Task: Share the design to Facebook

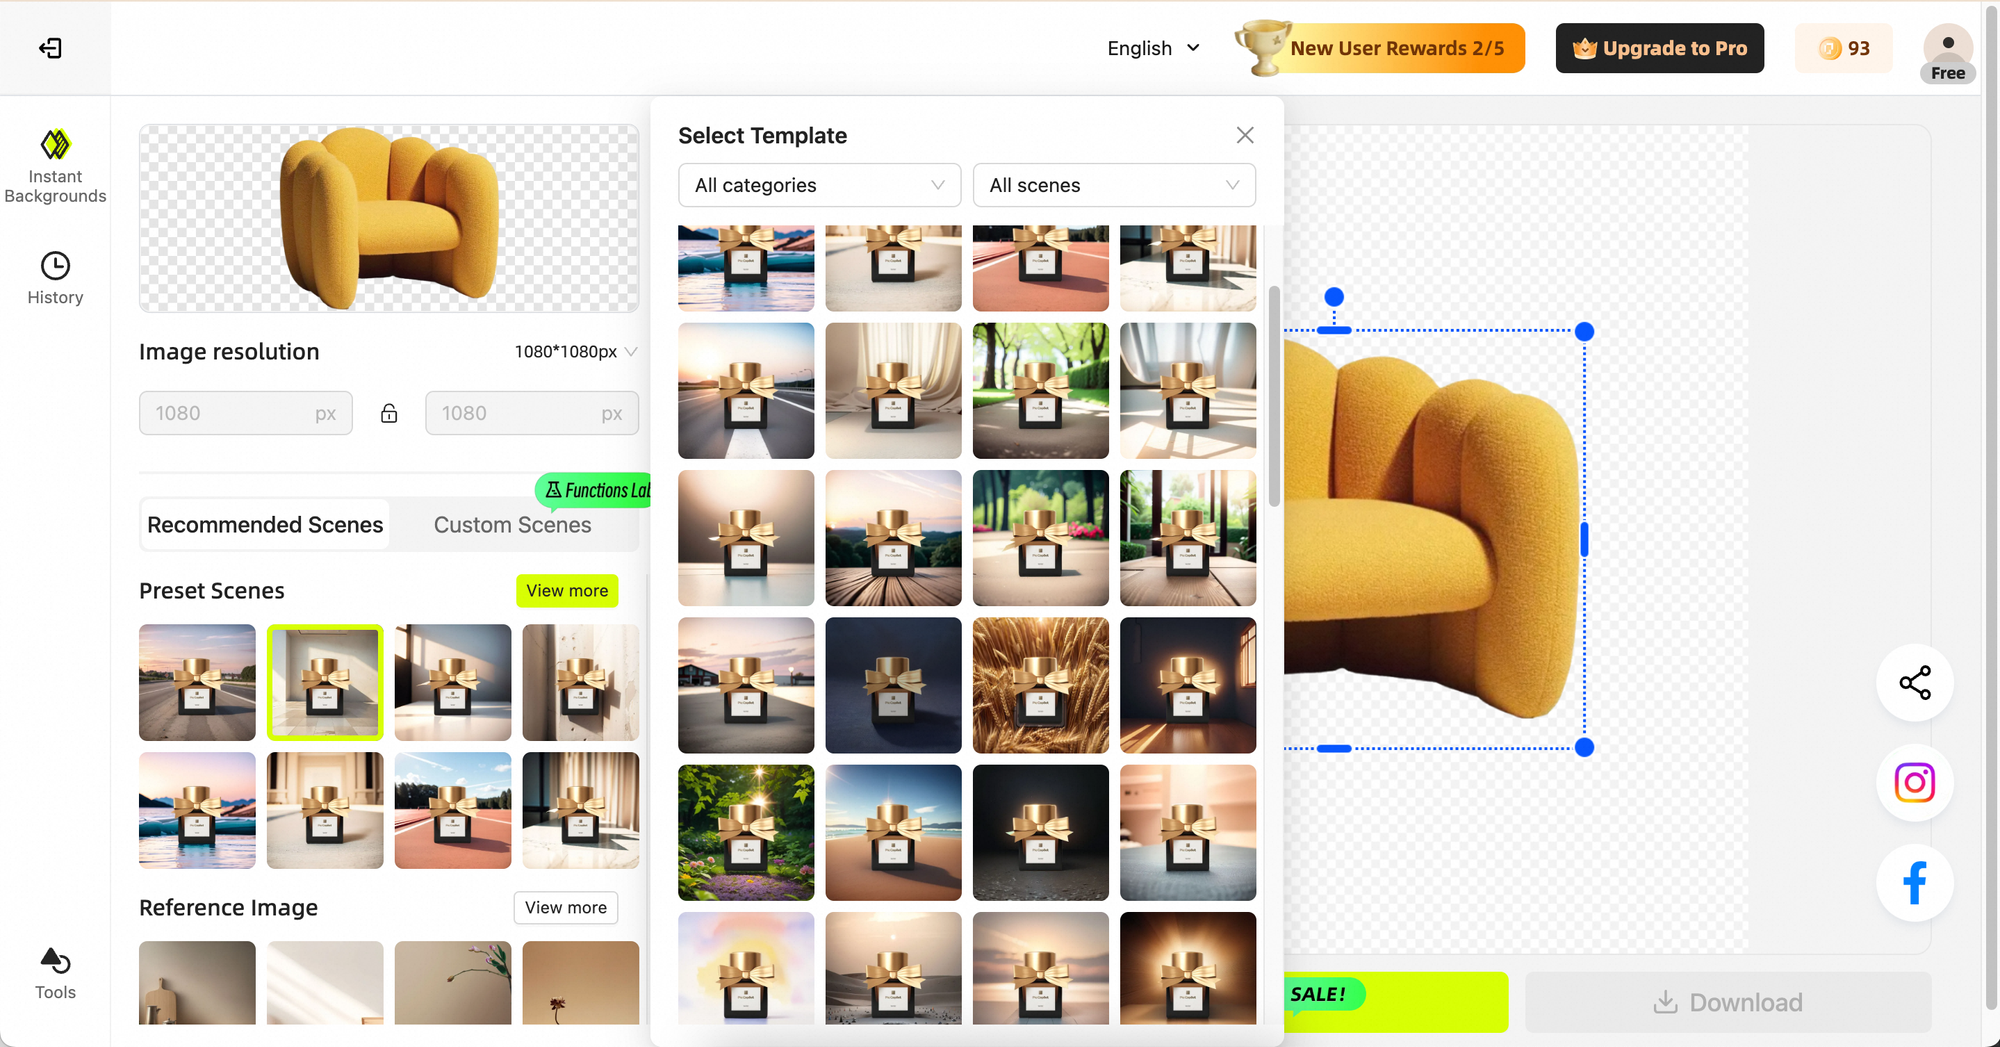Action: pos(1914,883)
